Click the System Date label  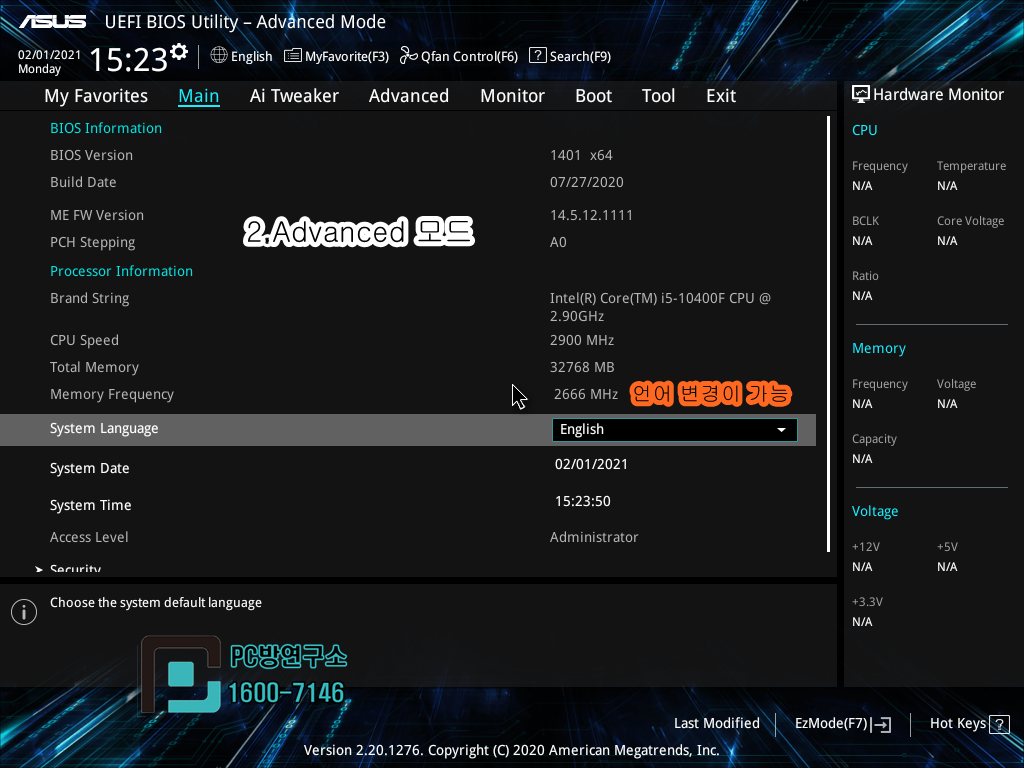tap(89, 468)
